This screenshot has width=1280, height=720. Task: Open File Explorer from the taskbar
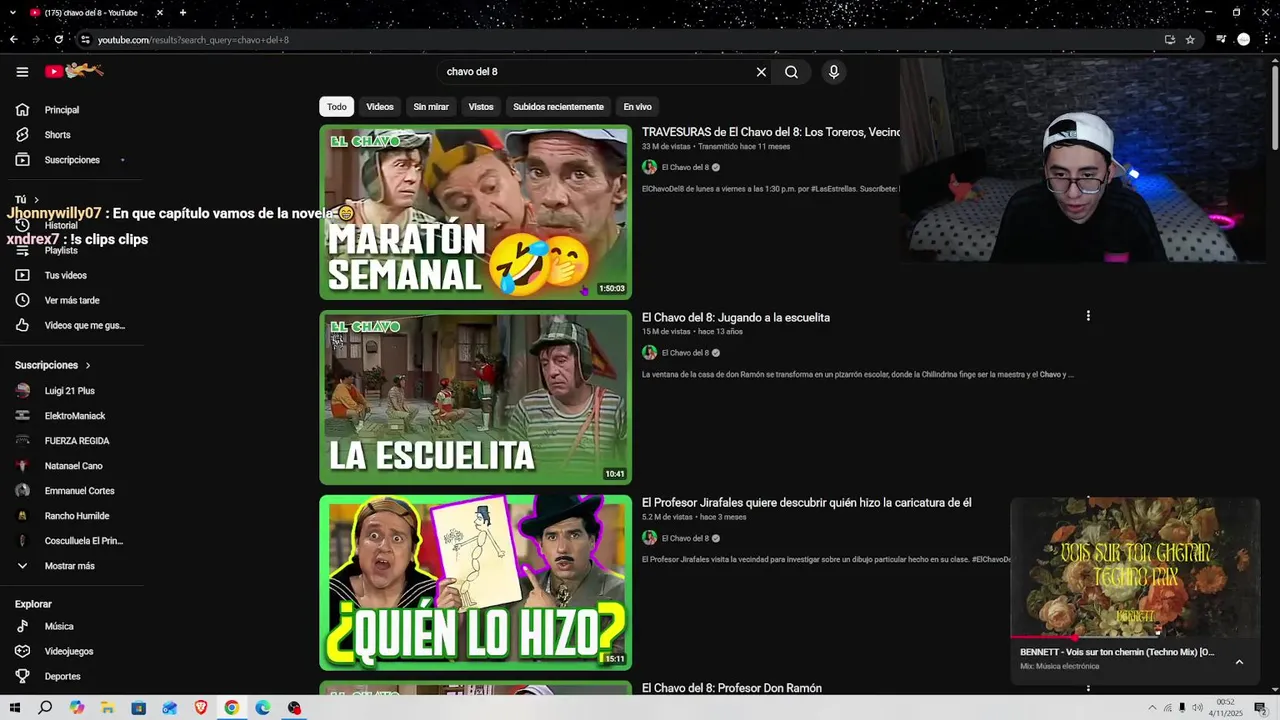click(x=107, y=708)
